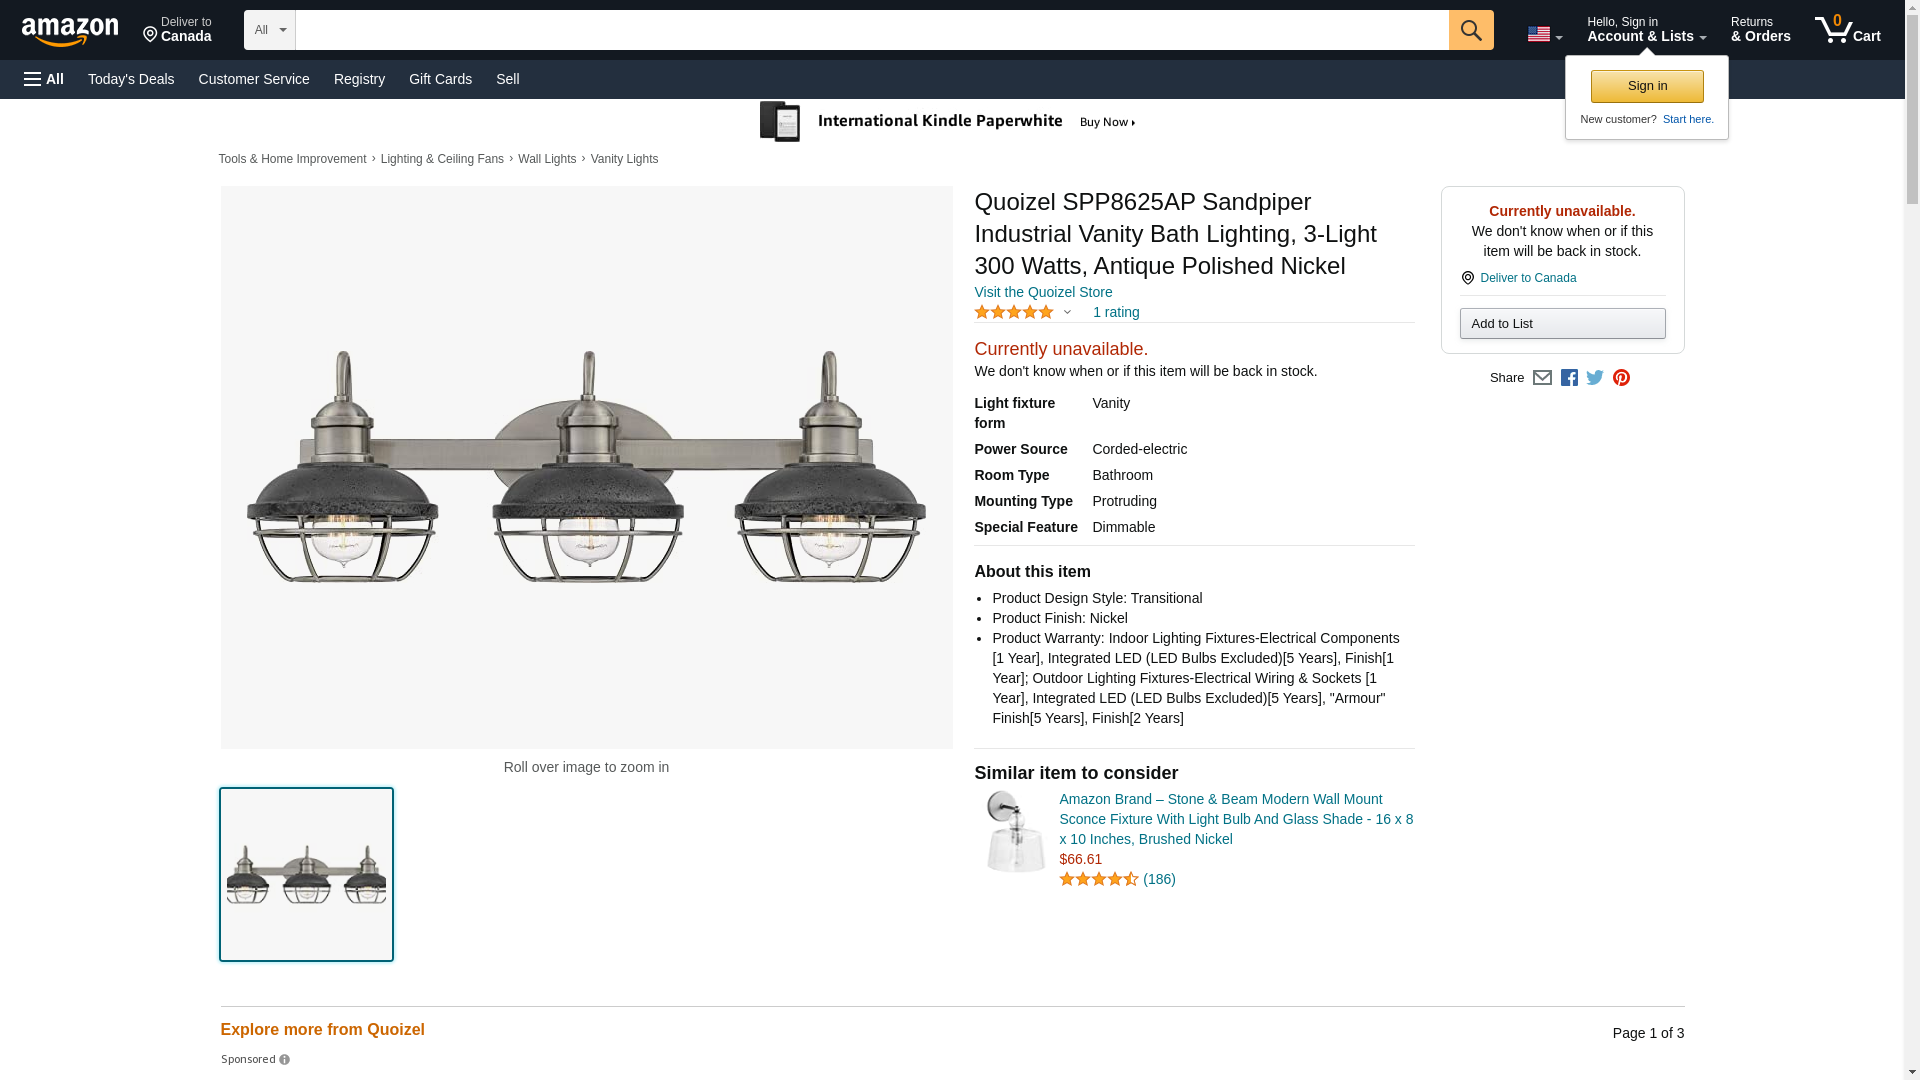Open Today's Deals navigation item
The height and width of the screenshot is (1080, 1920).
[131, 79]
